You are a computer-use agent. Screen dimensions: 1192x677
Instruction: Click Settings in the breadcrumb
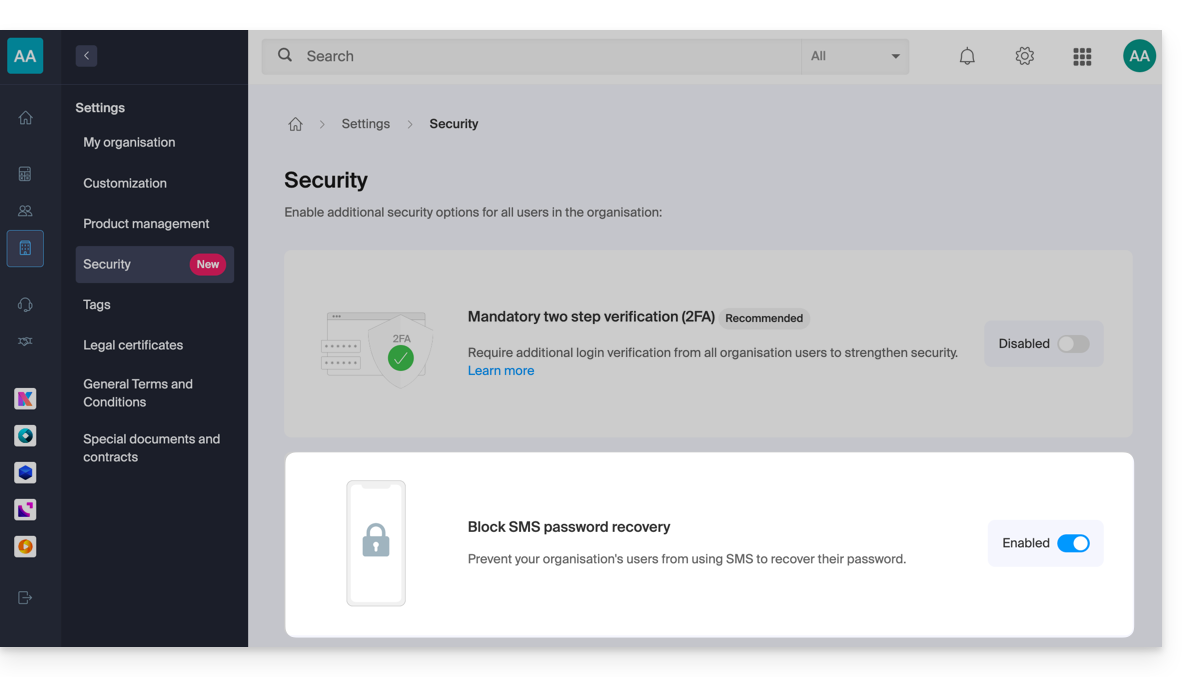[x=366, y=124]
